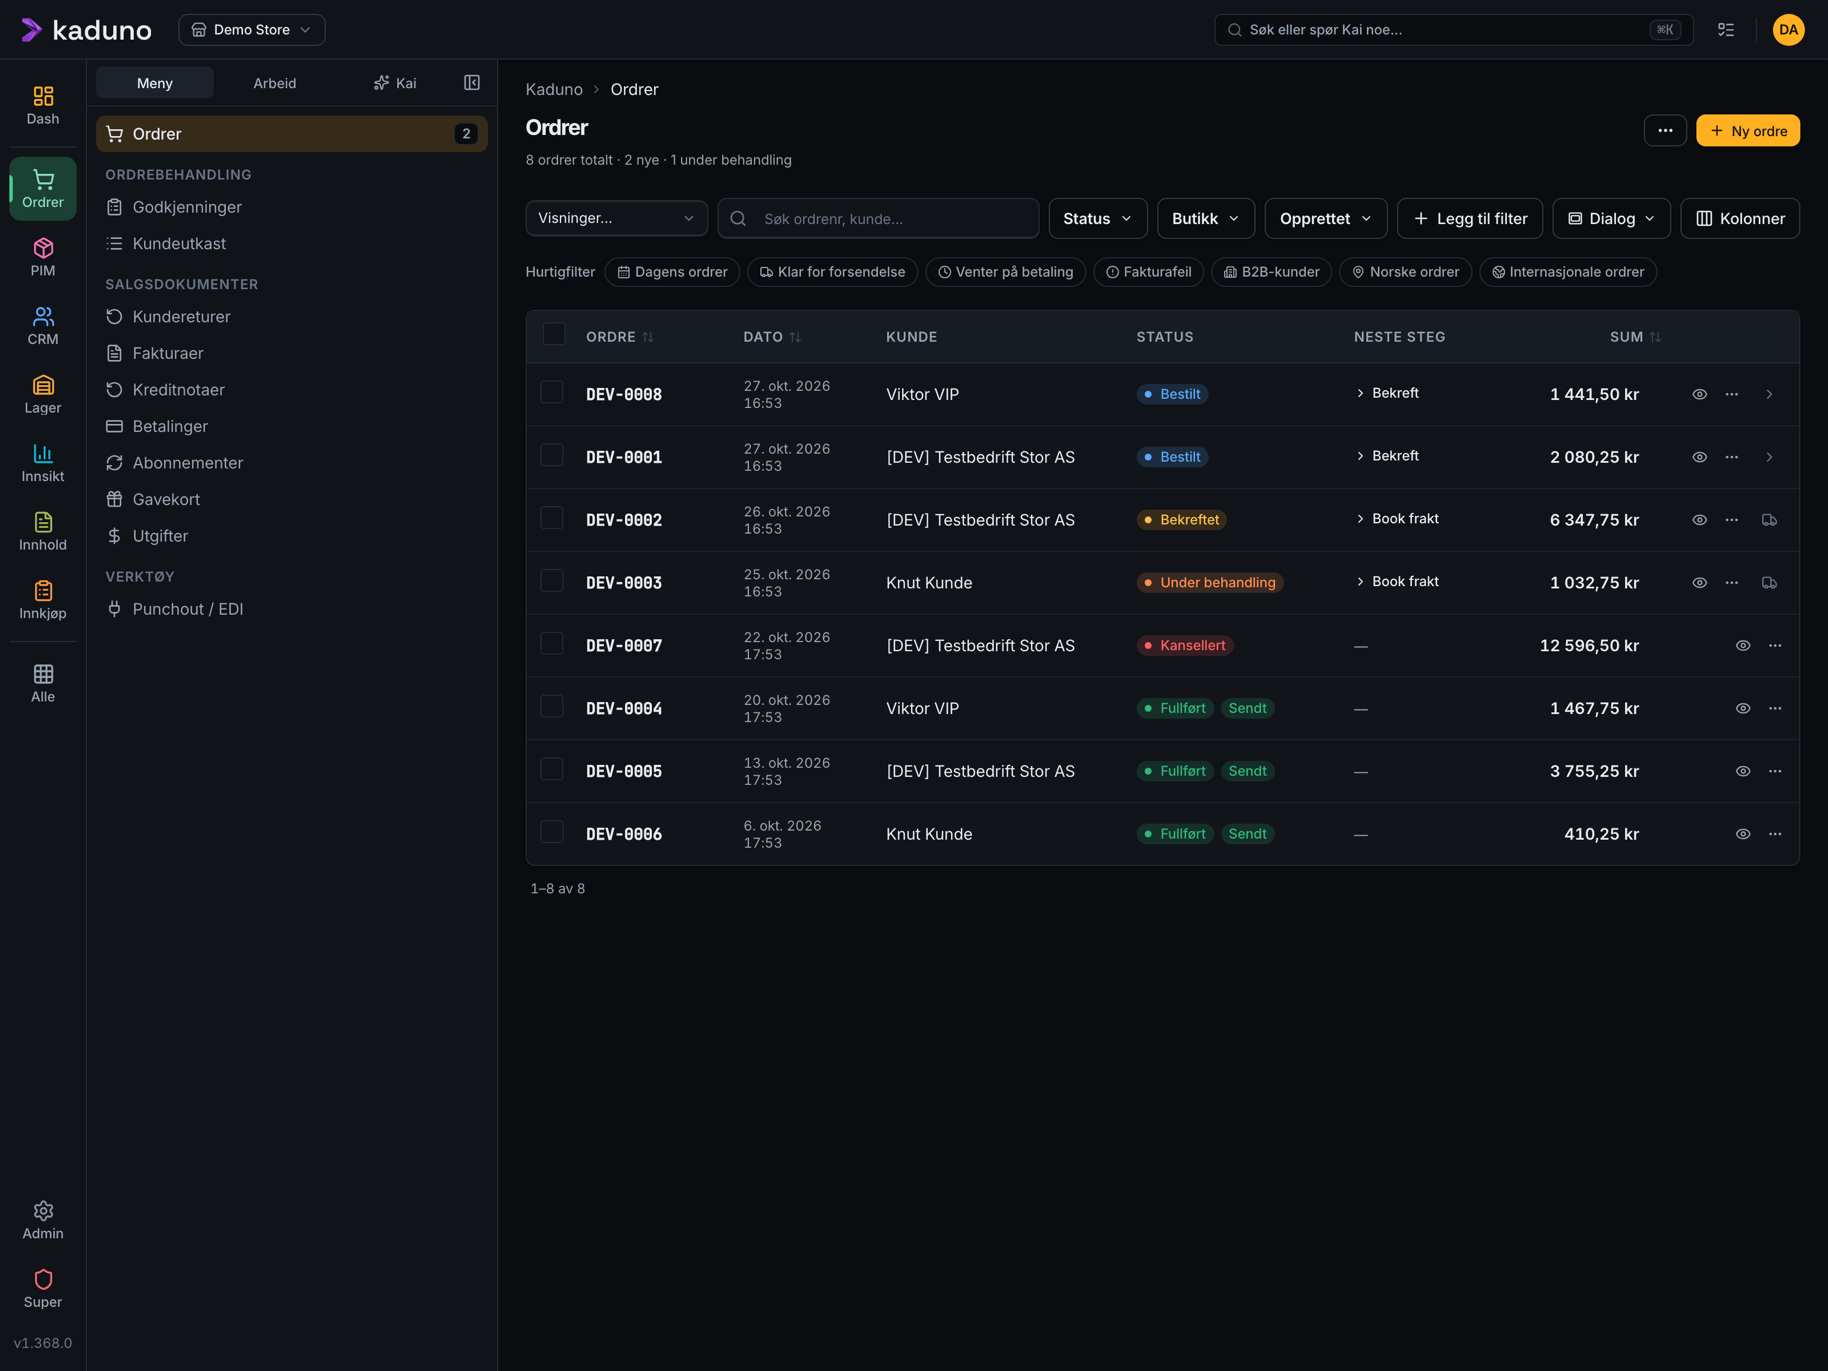Focus the Kai global search box
The width and height of the screenshot is (1828, 1371).
pyautogui.click(x=1453, y=30)
